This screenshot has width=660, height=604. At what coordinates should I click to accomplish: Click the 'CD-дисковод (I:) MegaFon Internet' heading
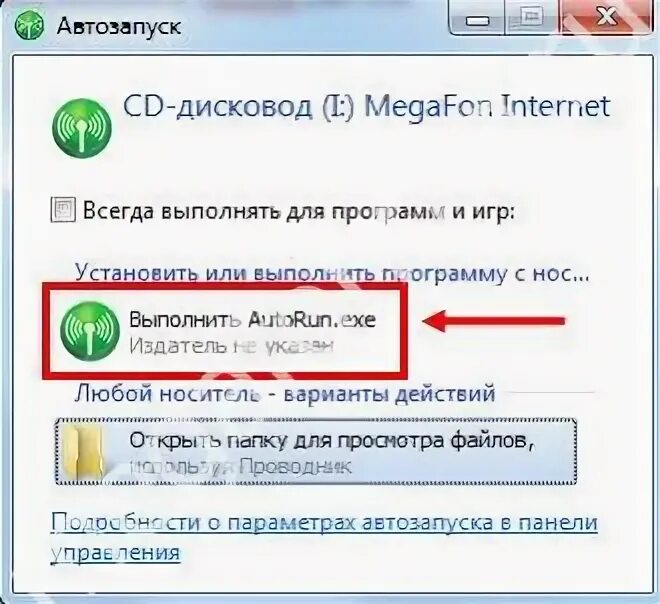(366, 107)
